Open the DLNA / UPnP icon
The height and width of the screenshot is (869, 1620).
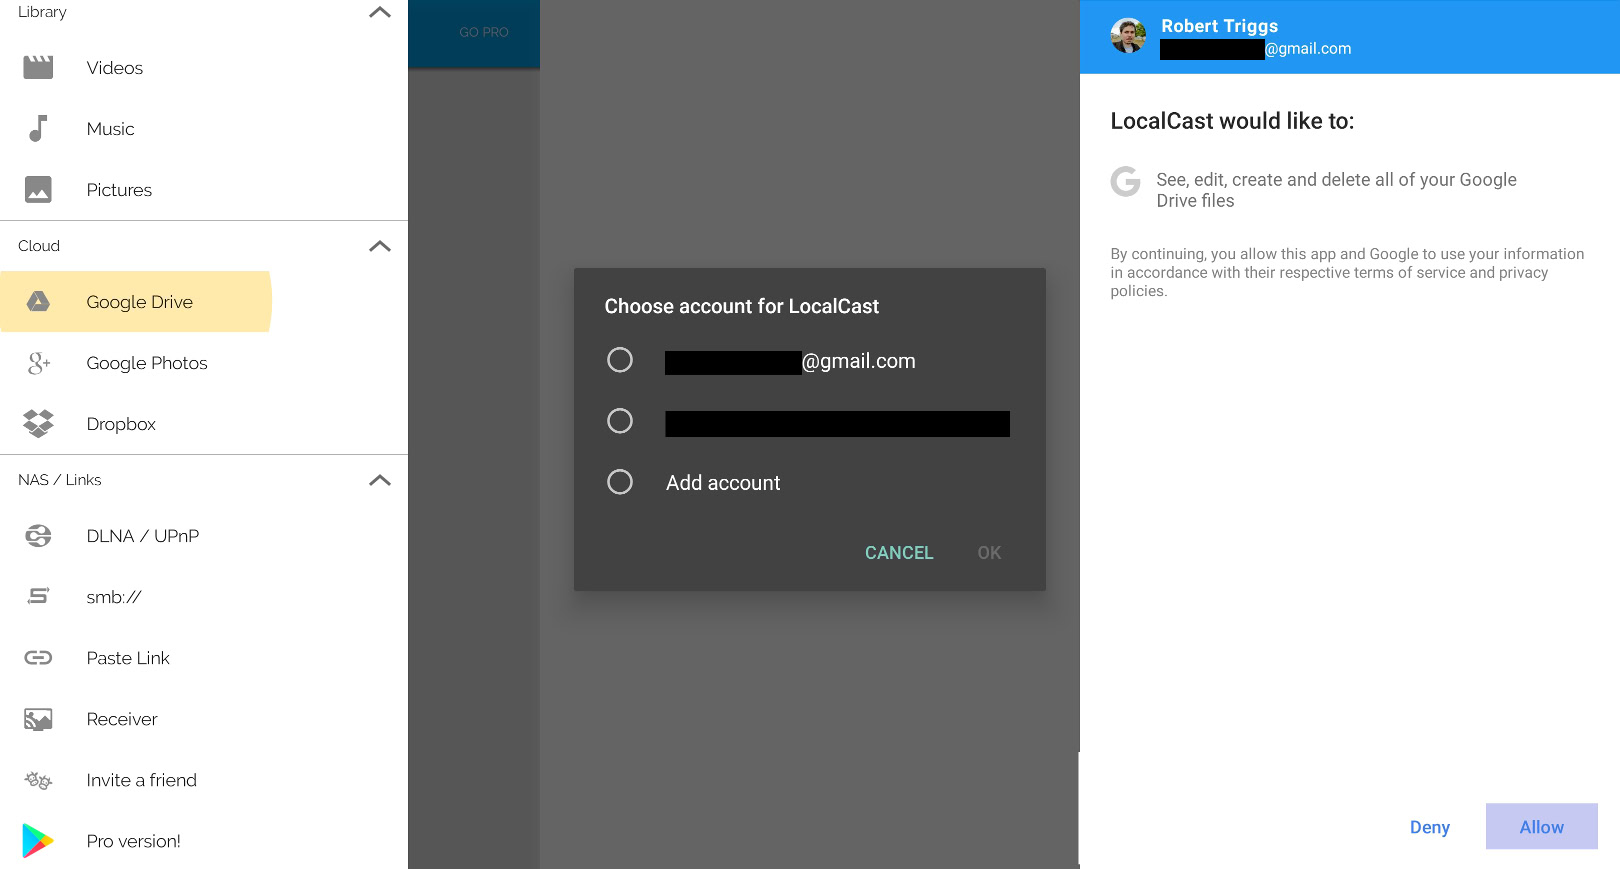(38, 536)
